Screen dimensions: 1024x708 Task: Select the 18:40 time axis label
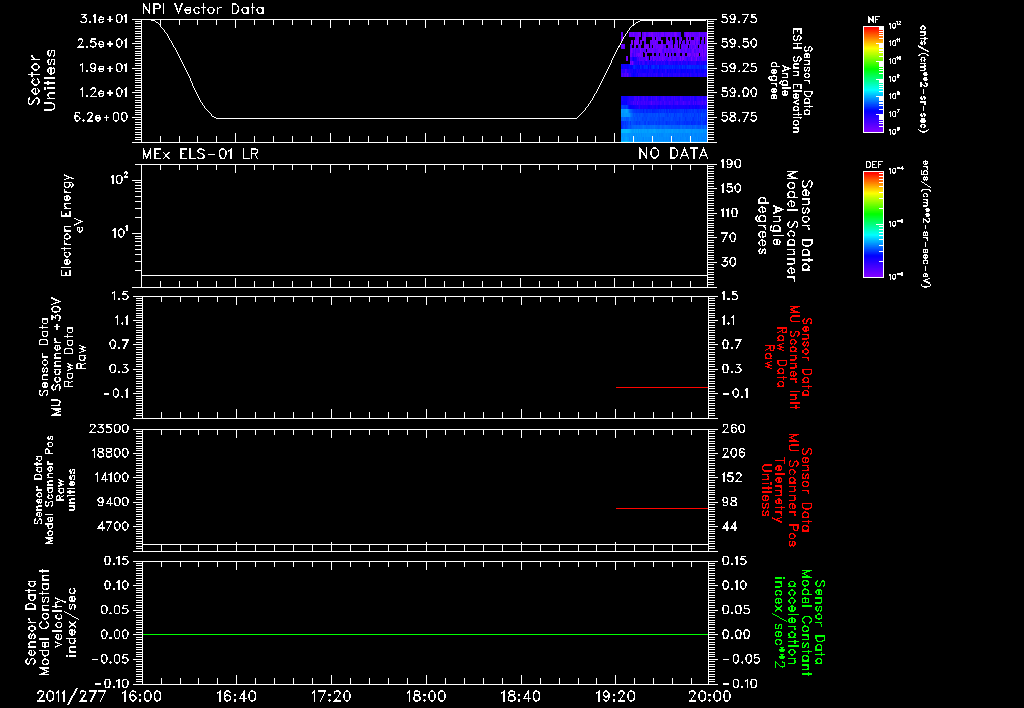(x=520, y=696)
